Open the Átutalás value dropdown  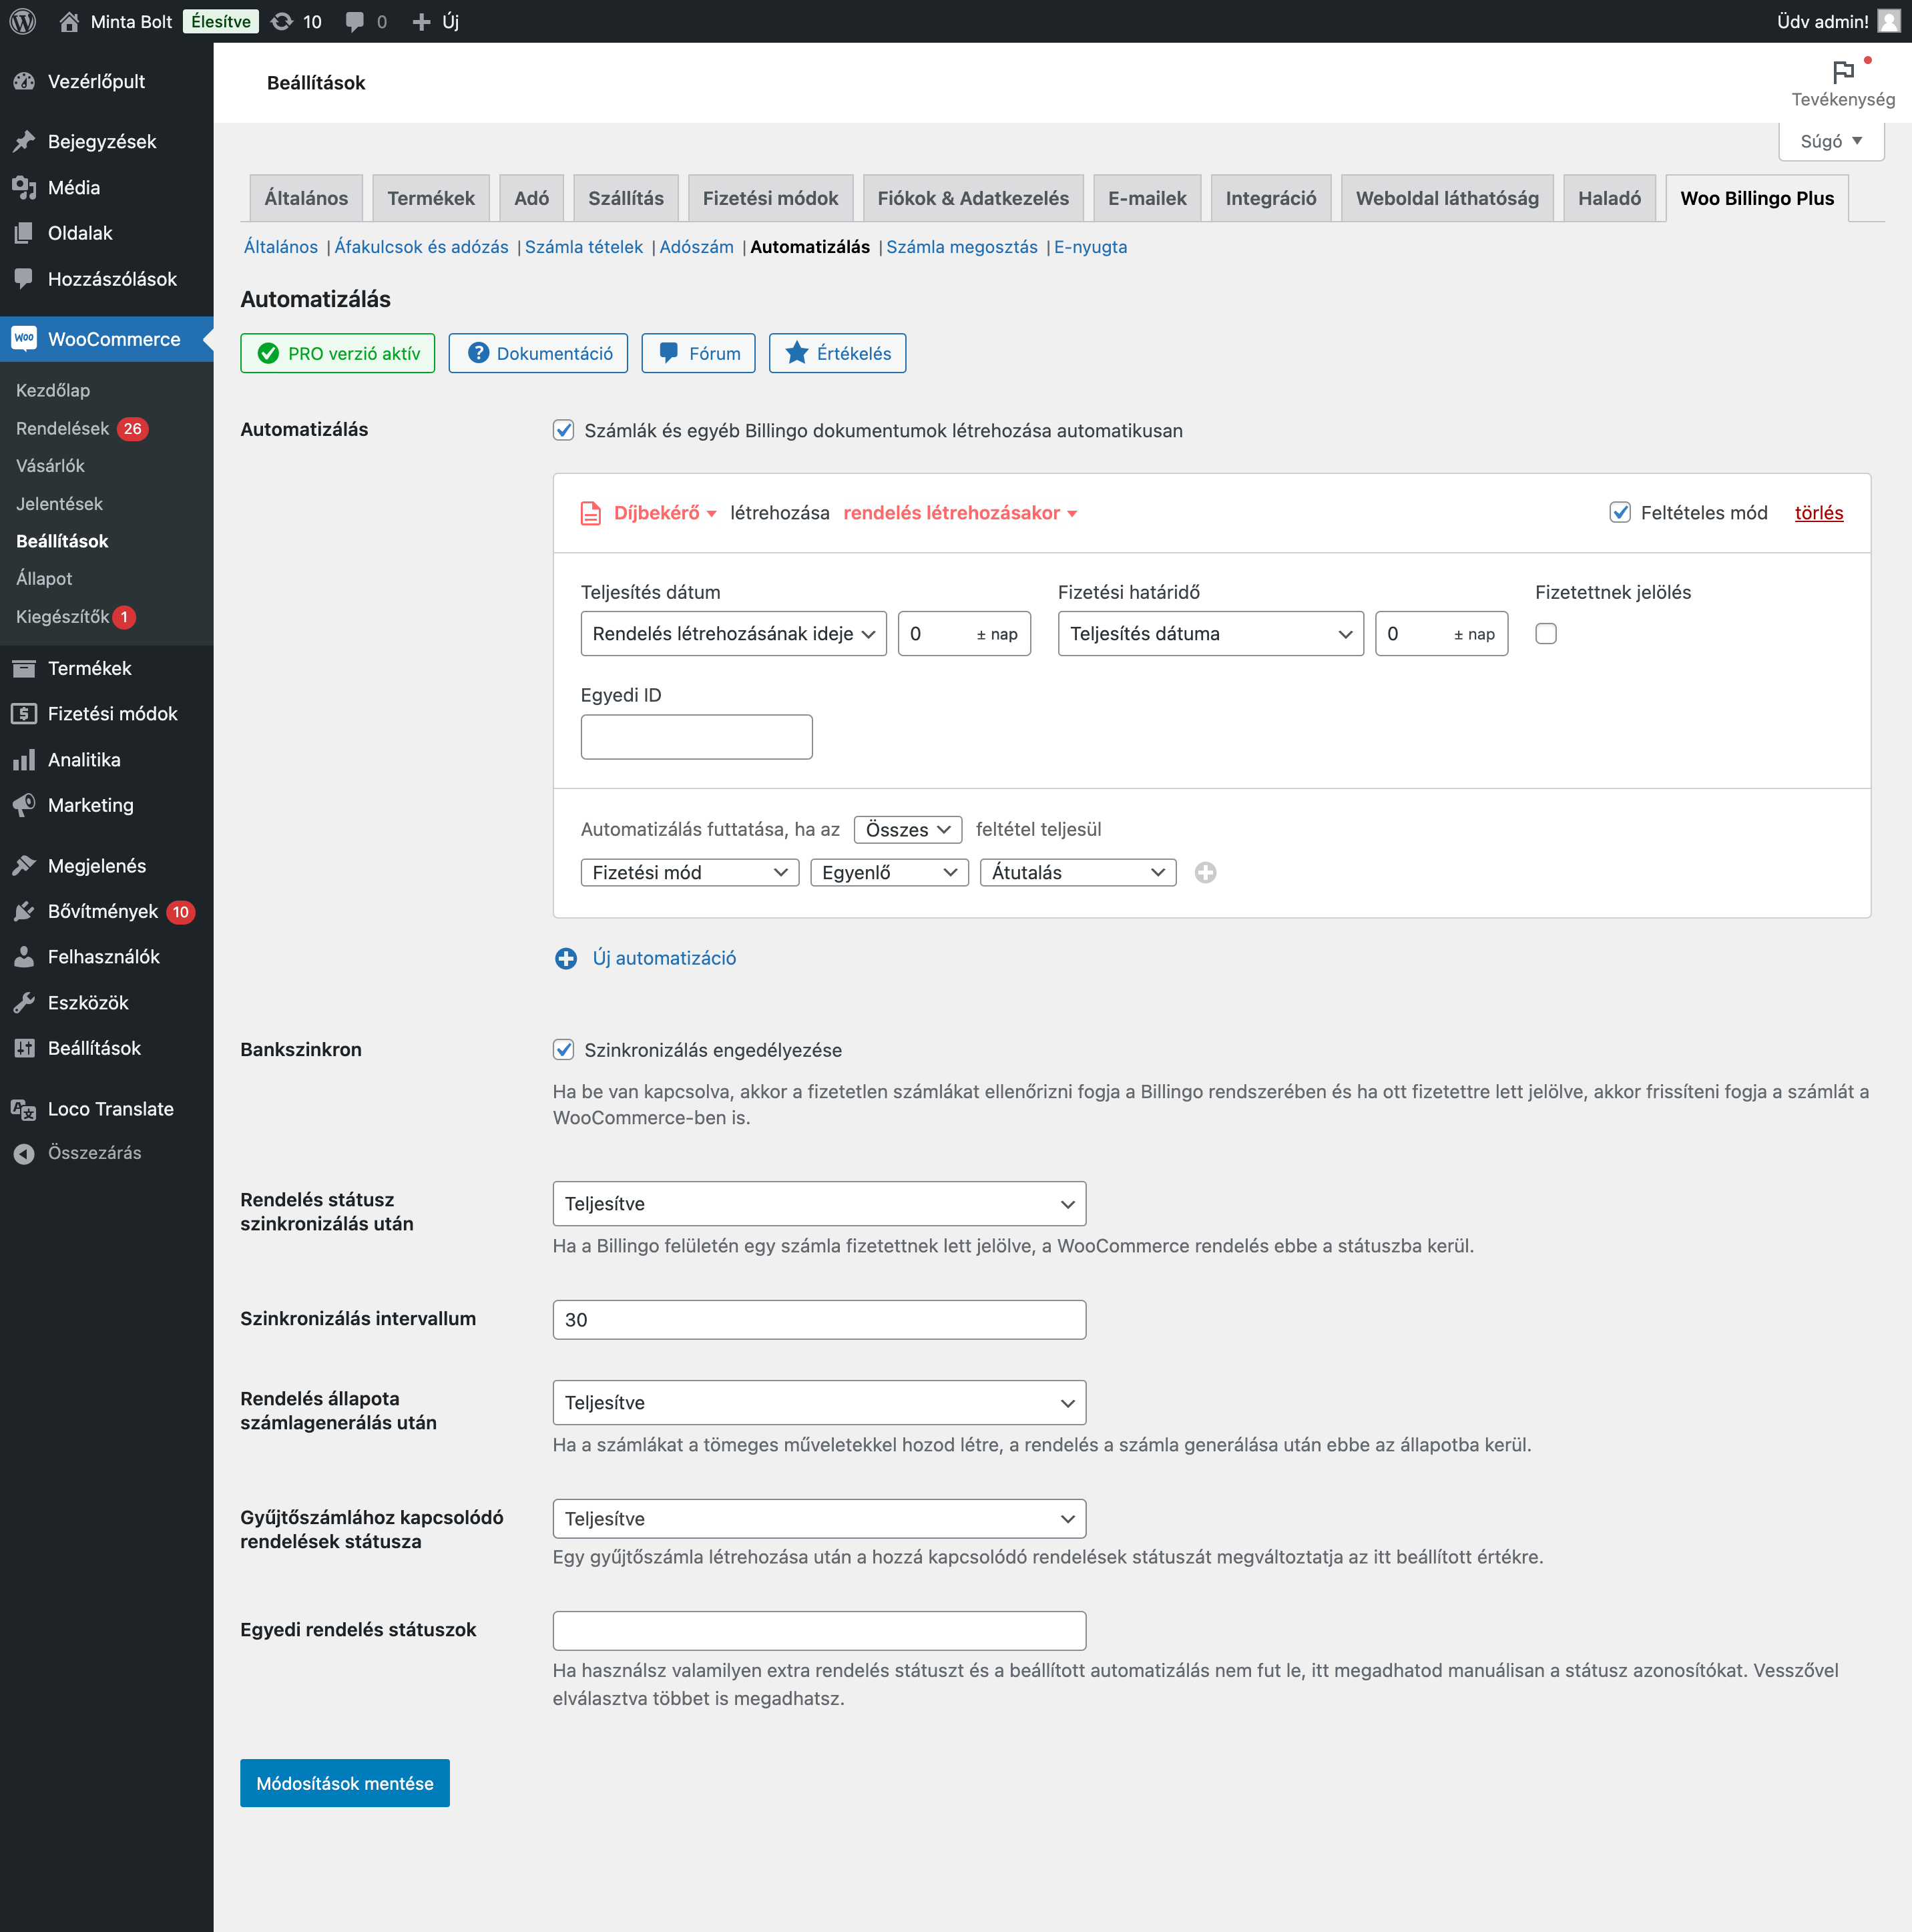click(x=1078, y=872)
